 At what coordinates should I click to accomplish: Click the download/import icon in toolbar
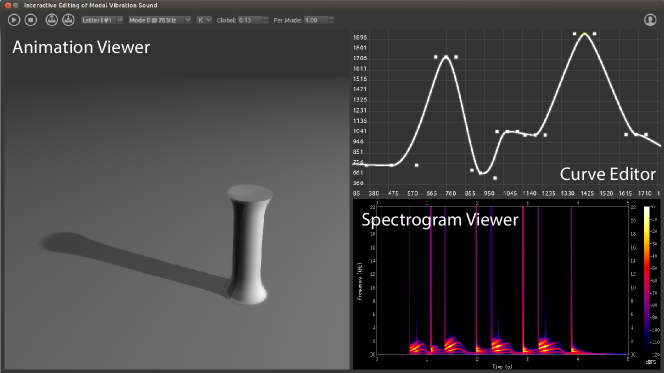(68, 20)
